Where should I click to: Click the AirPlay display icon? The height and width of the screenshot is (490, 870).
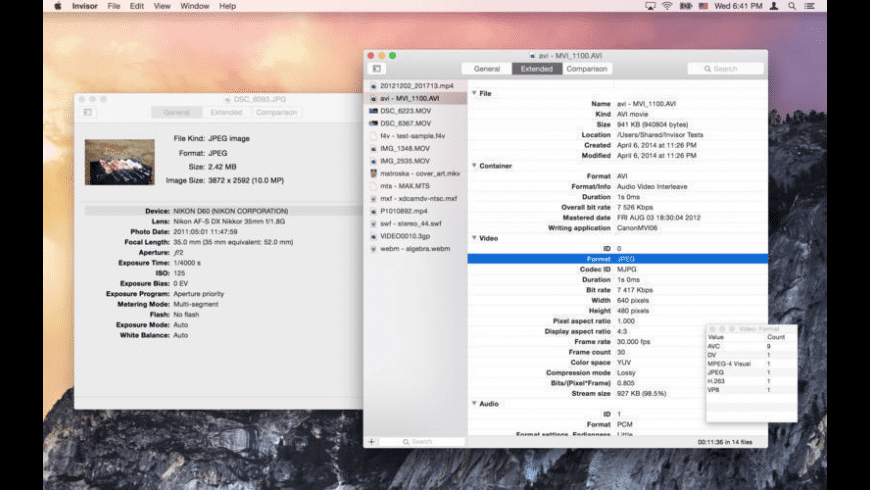(650, 6)
